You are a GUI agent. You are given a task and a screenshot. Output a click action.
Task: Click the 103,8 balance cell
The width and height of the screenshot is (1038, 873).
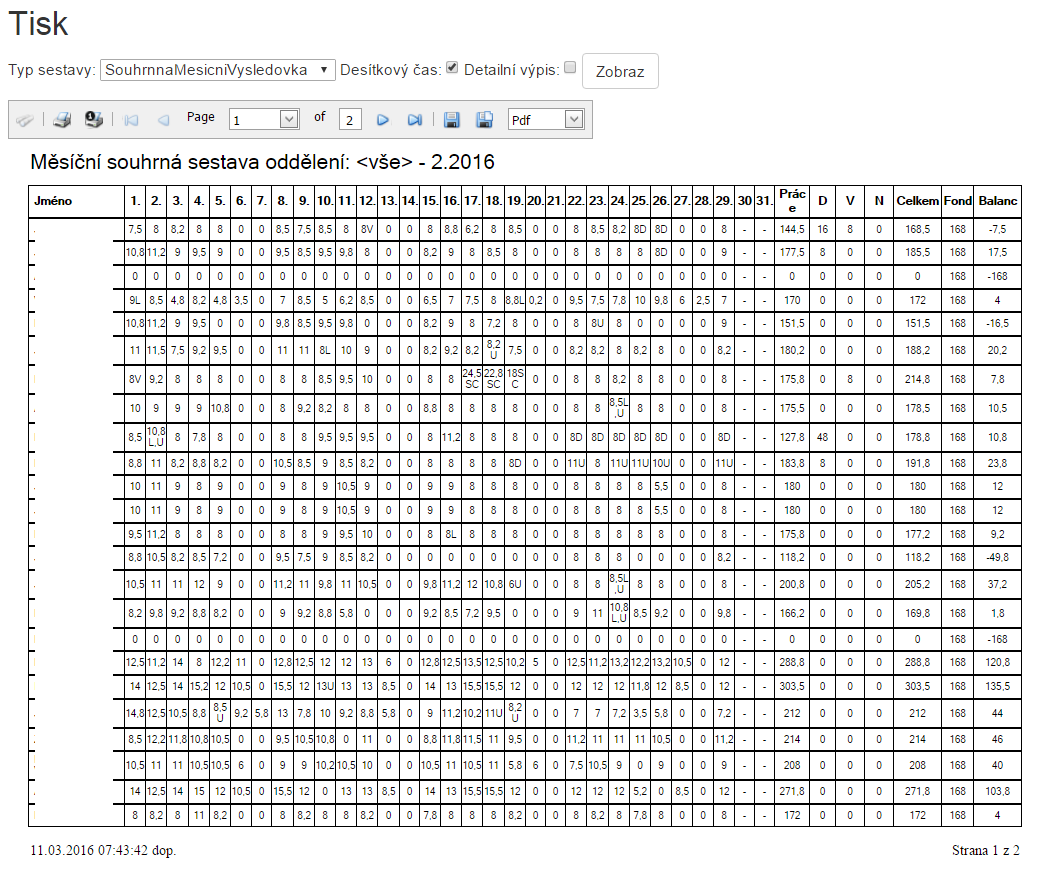point(998,791)
